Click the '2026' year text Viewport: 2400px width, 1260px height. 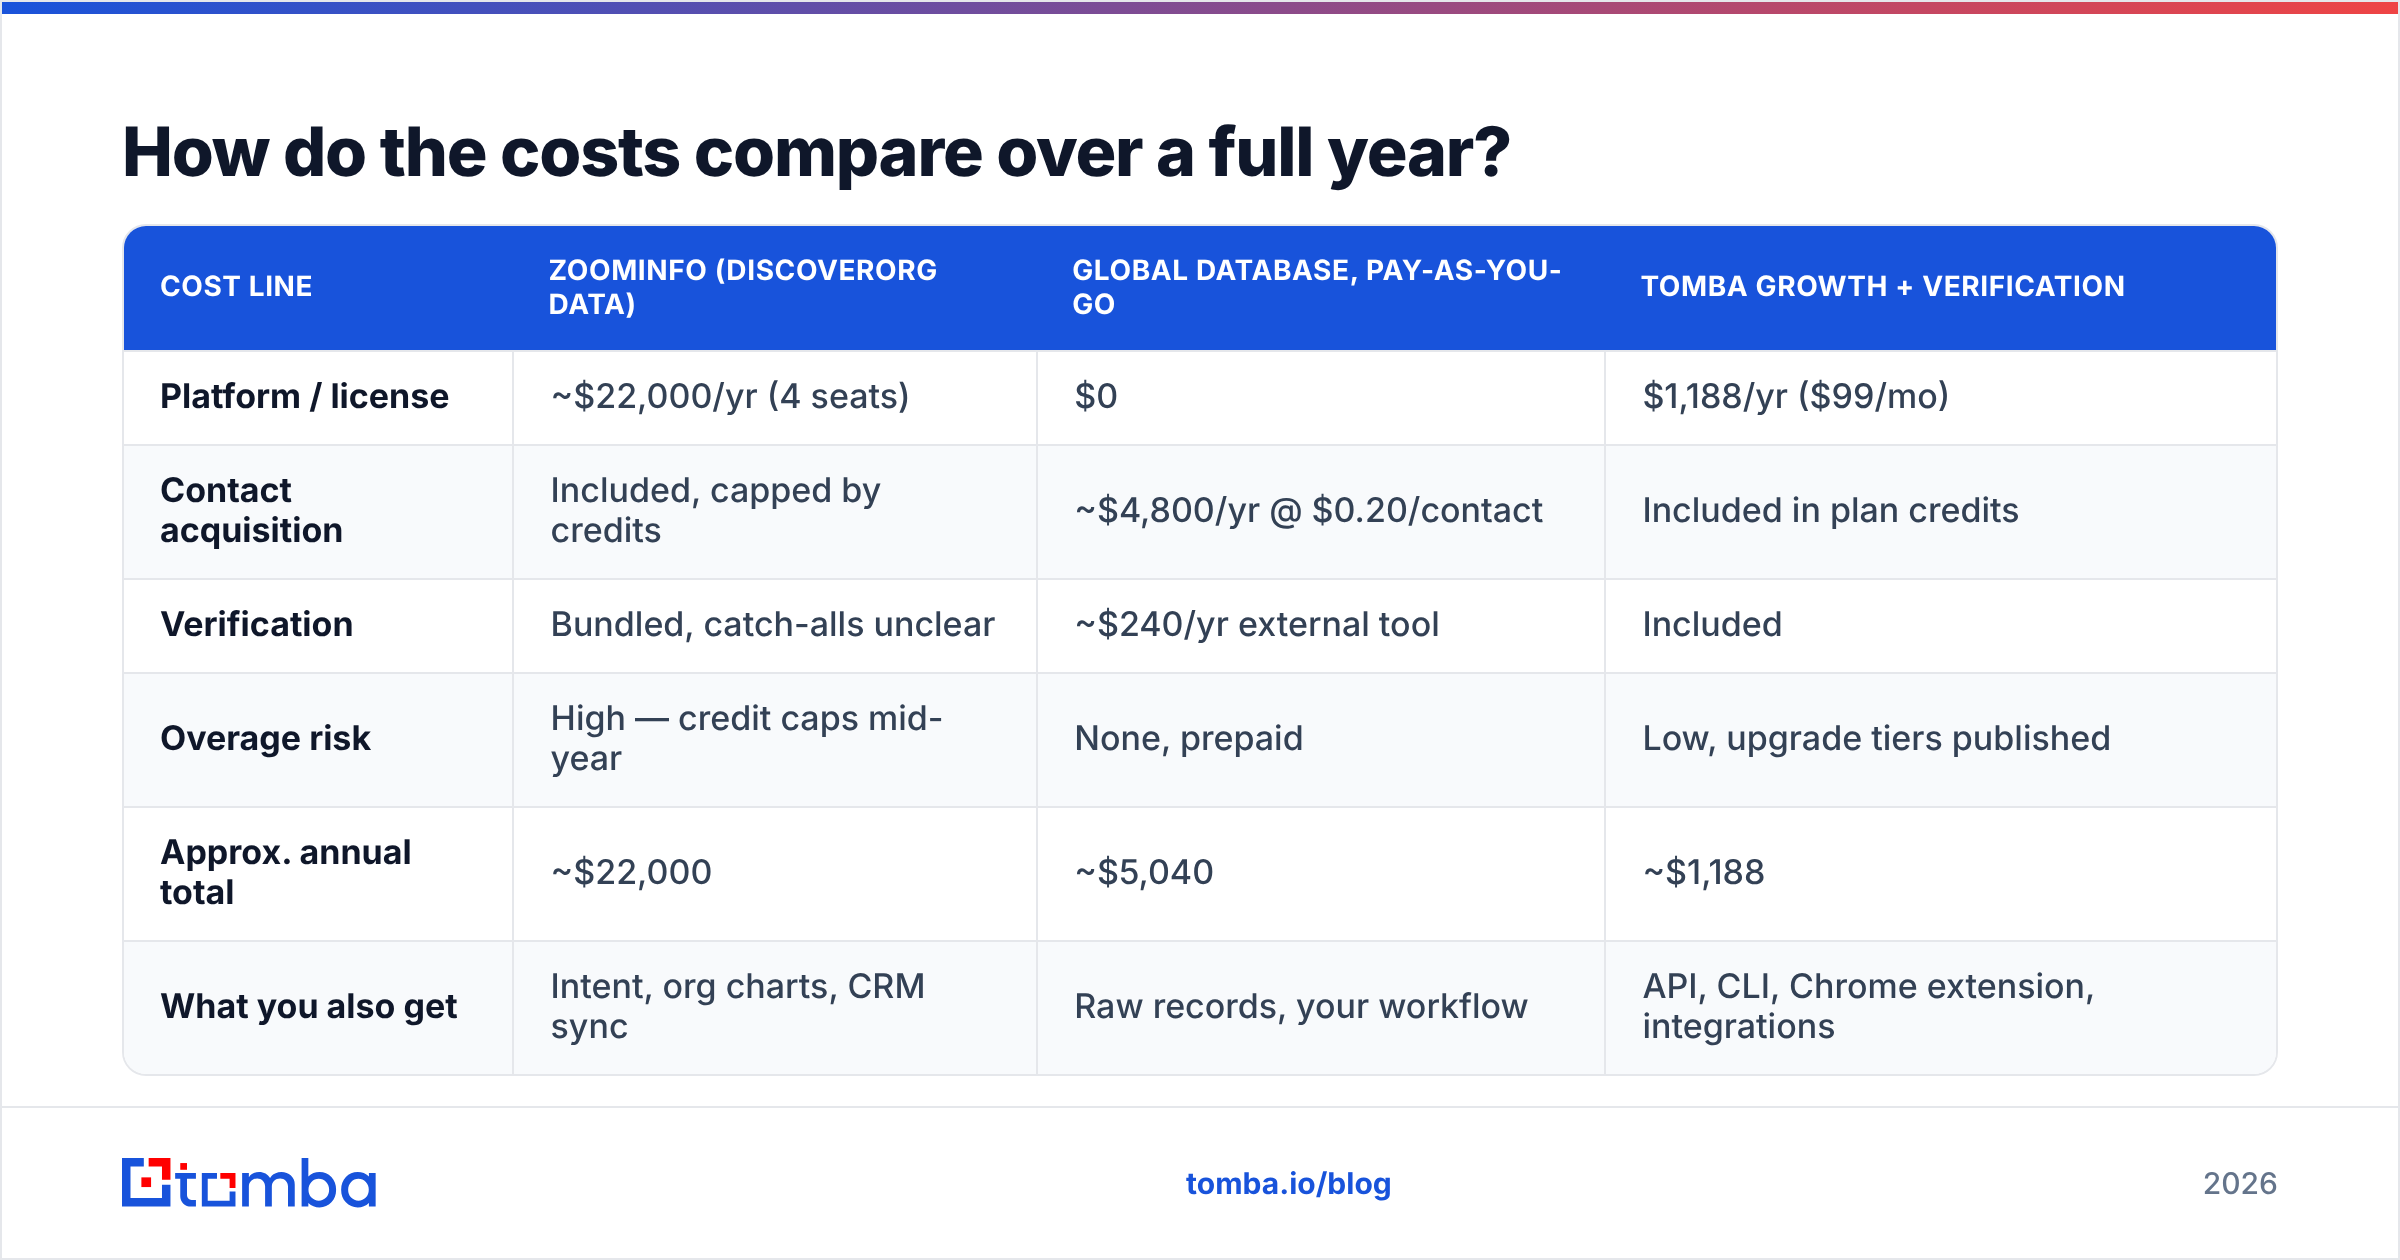2240,1184
